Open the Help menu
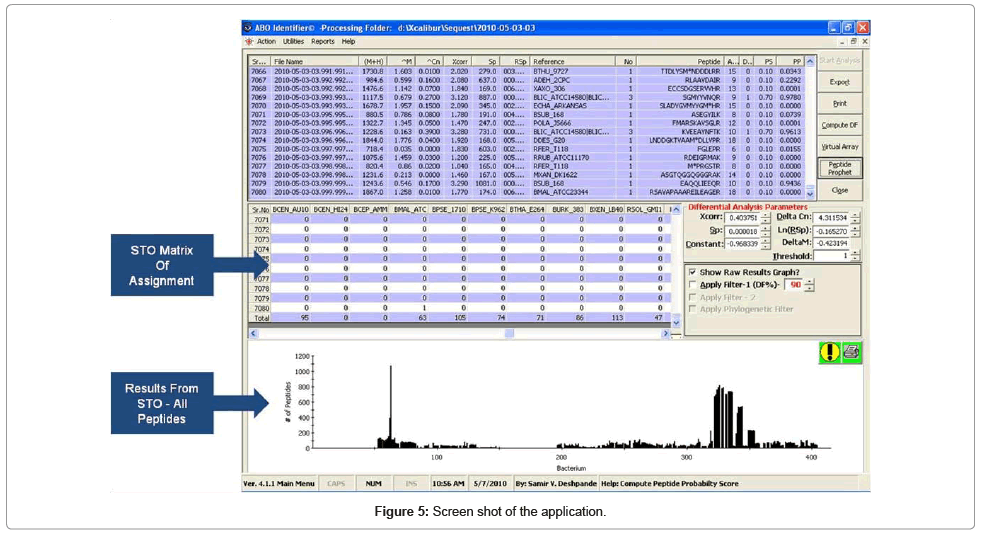 point(348,42)
